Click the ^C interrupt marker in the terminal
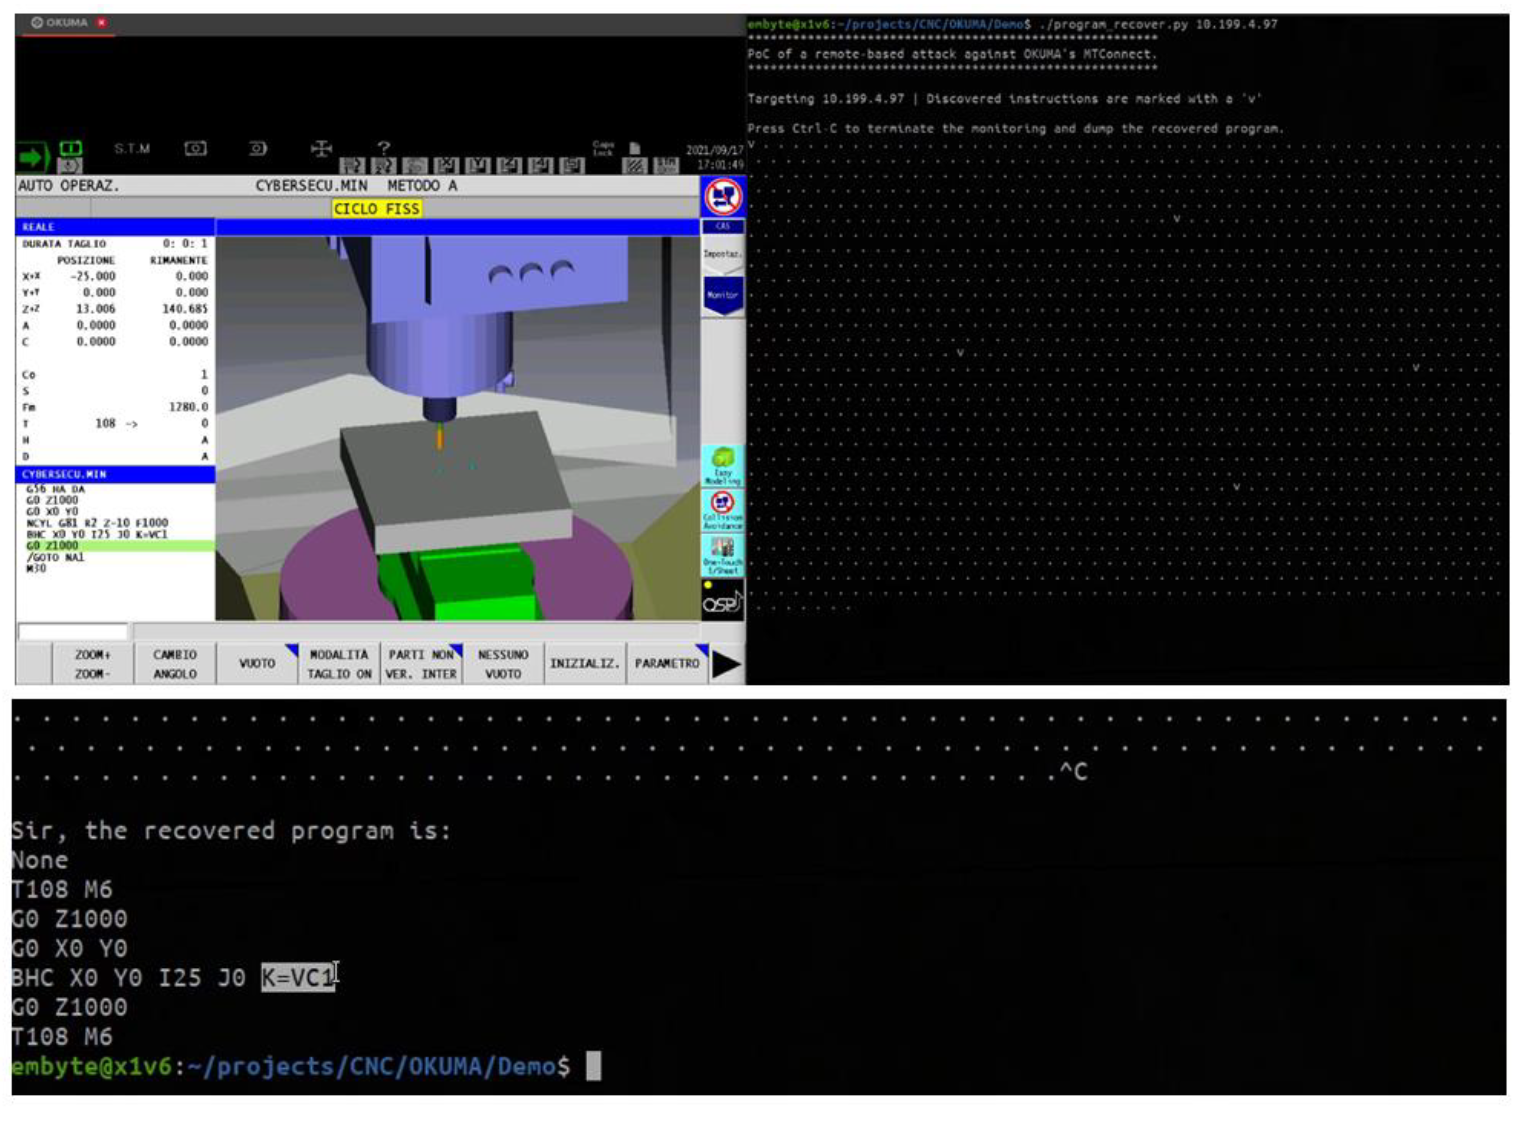 point(1073,771)
